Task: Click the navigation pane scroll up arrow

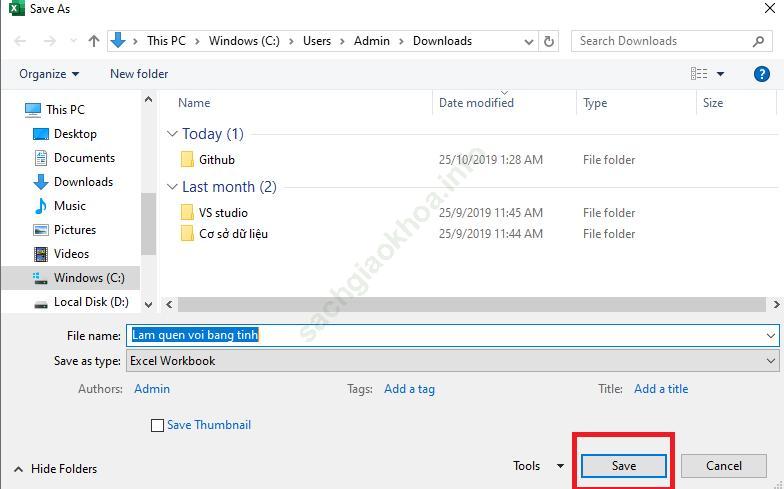Action: pyautogui.click(x=148, y=100)
